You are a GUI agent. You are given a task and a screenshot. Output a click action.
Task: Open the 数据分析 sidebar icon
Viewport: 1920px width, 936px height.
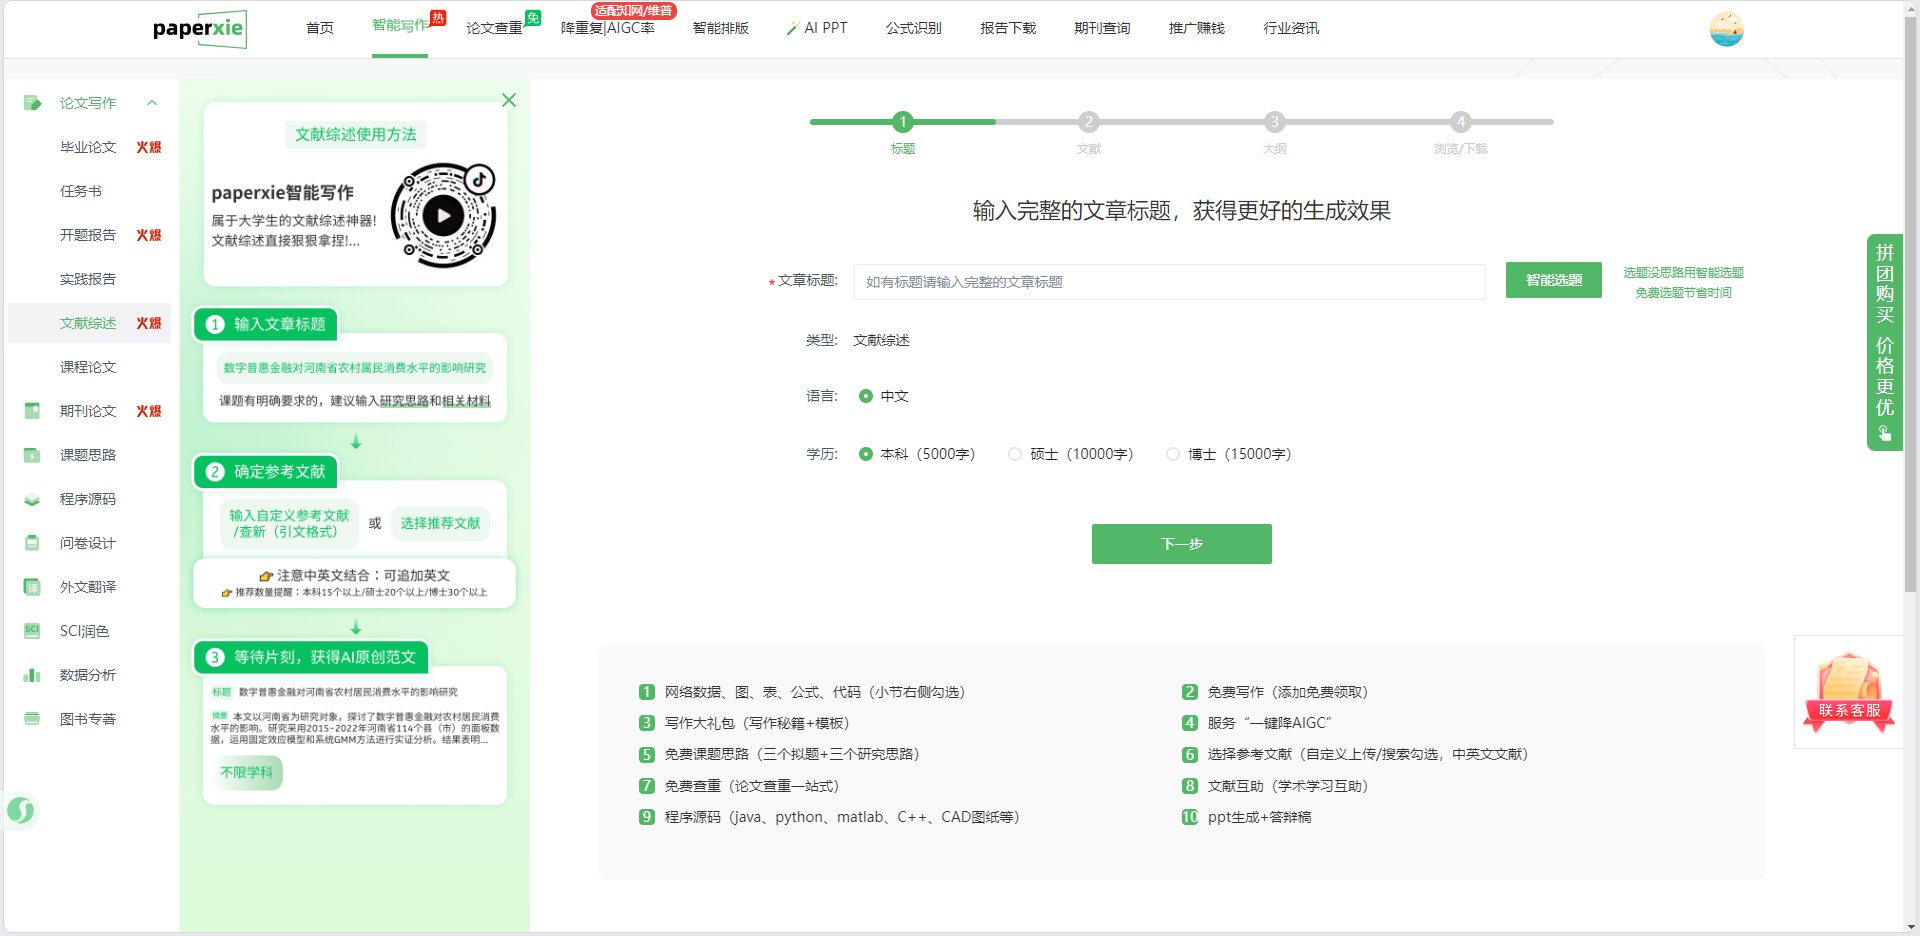point(32,675)
